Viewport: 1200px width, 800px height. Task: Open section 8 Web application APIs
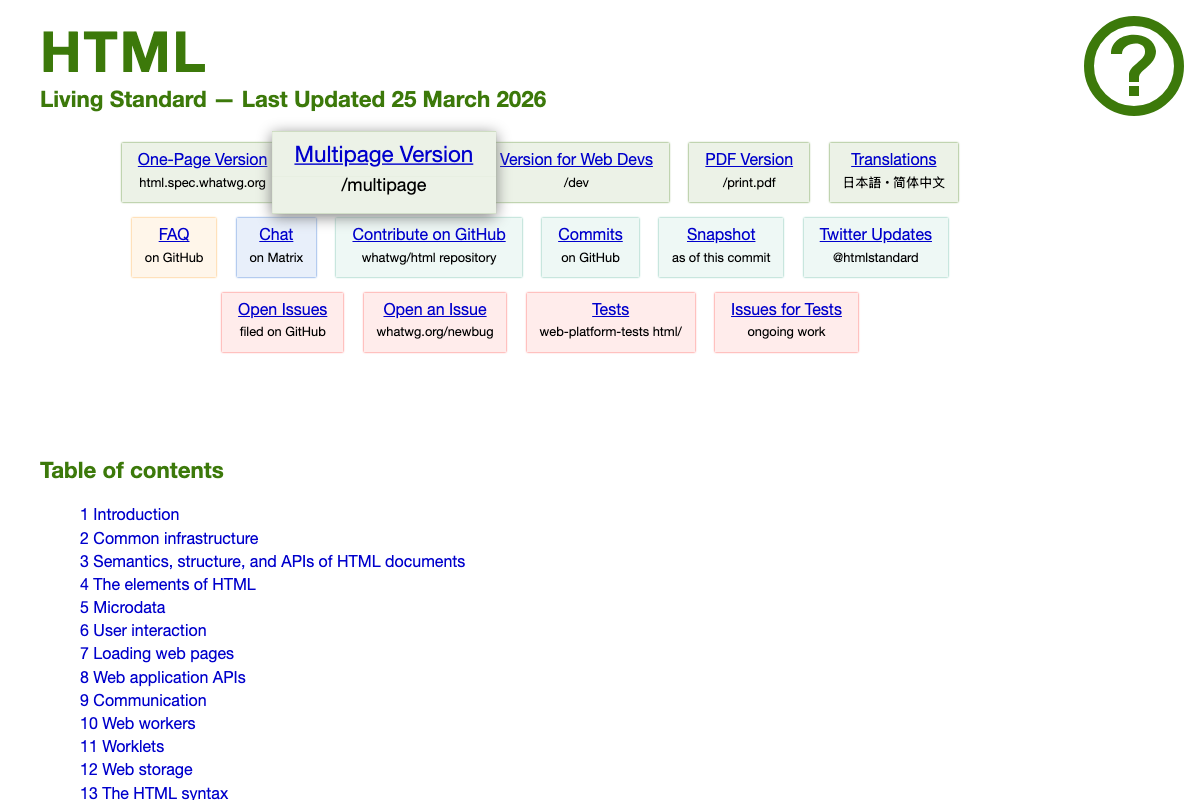(x=163, y=677)
